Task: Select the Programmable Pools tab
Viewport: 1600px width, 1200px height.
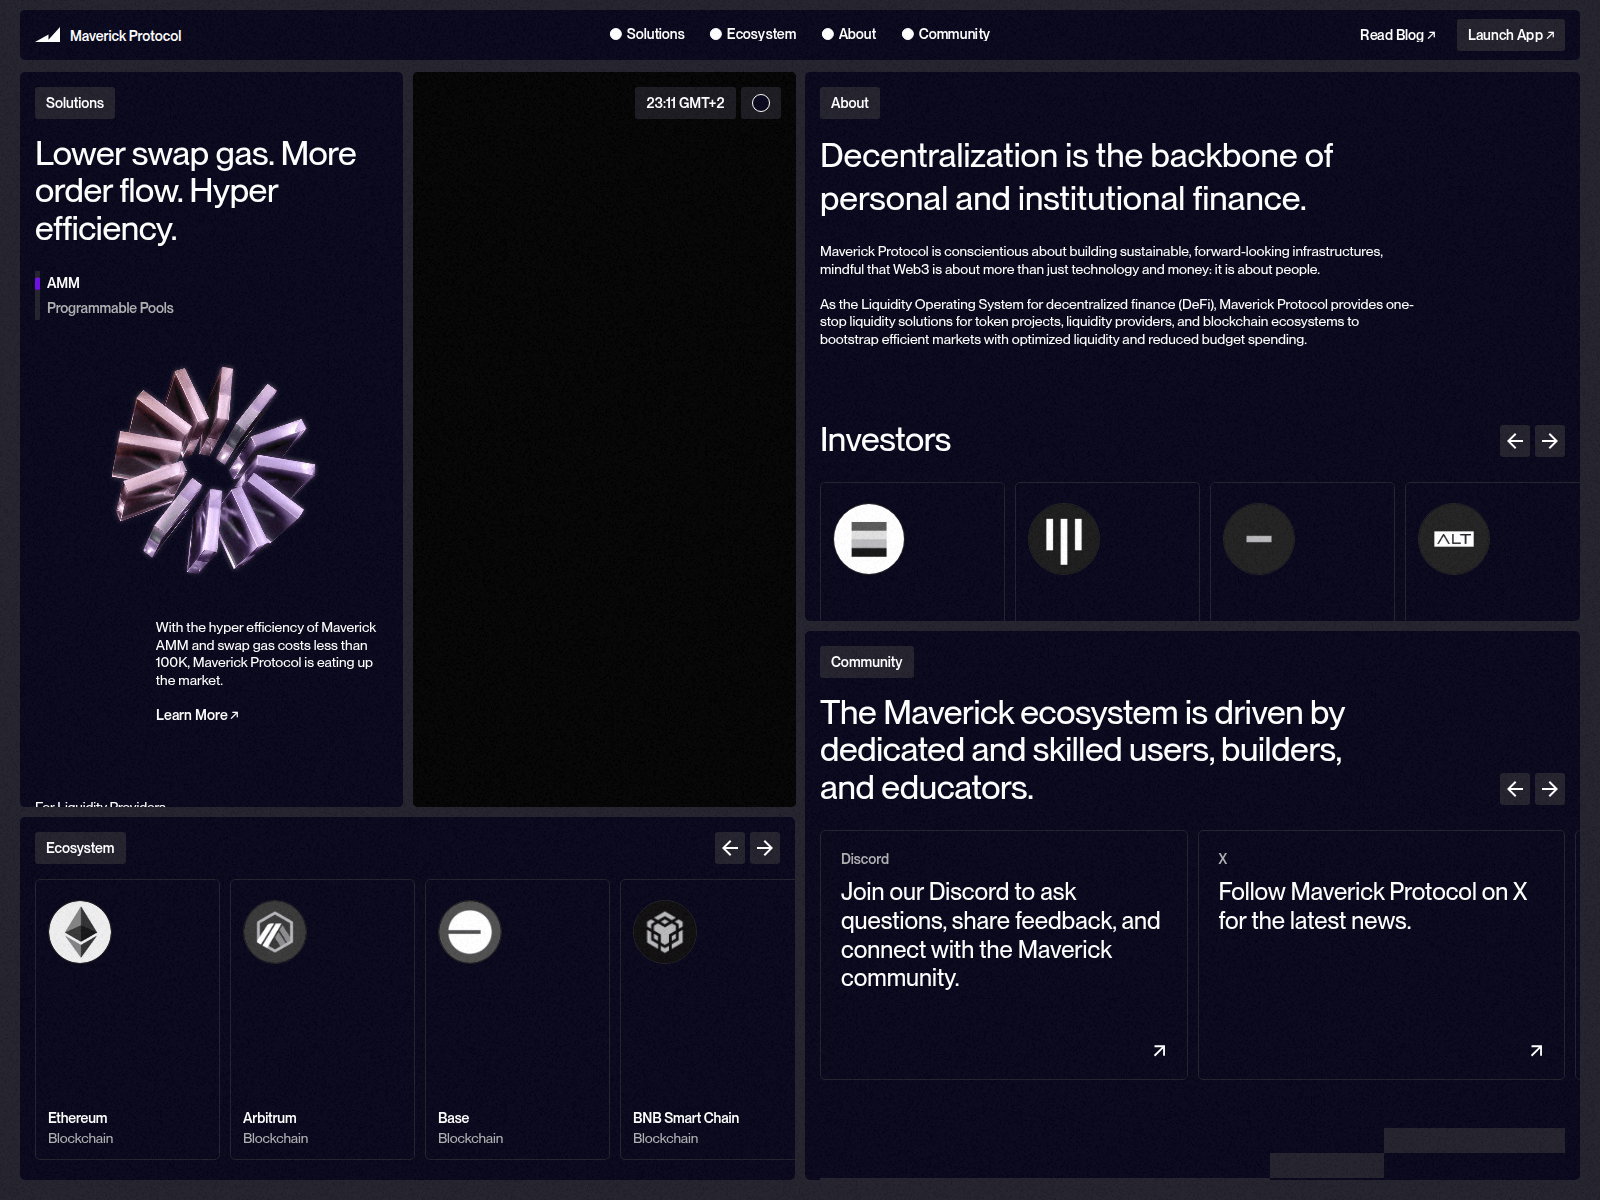Action: (110, 308)
